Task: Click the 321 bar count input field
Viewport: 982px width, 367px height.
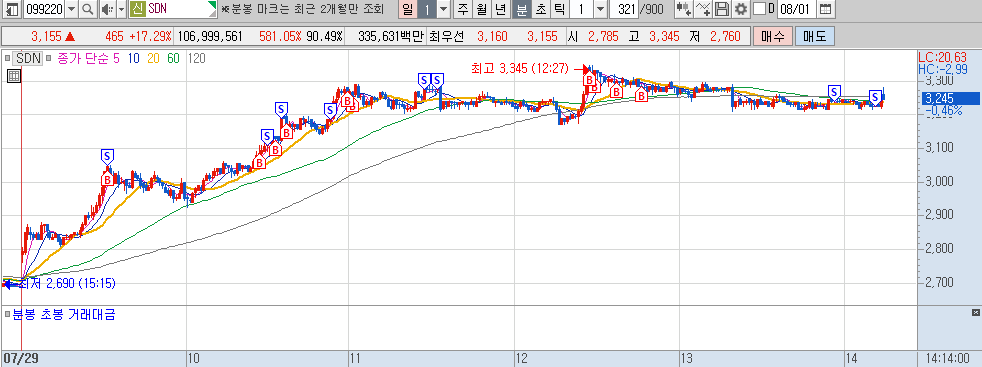Action: pos(624,9)
